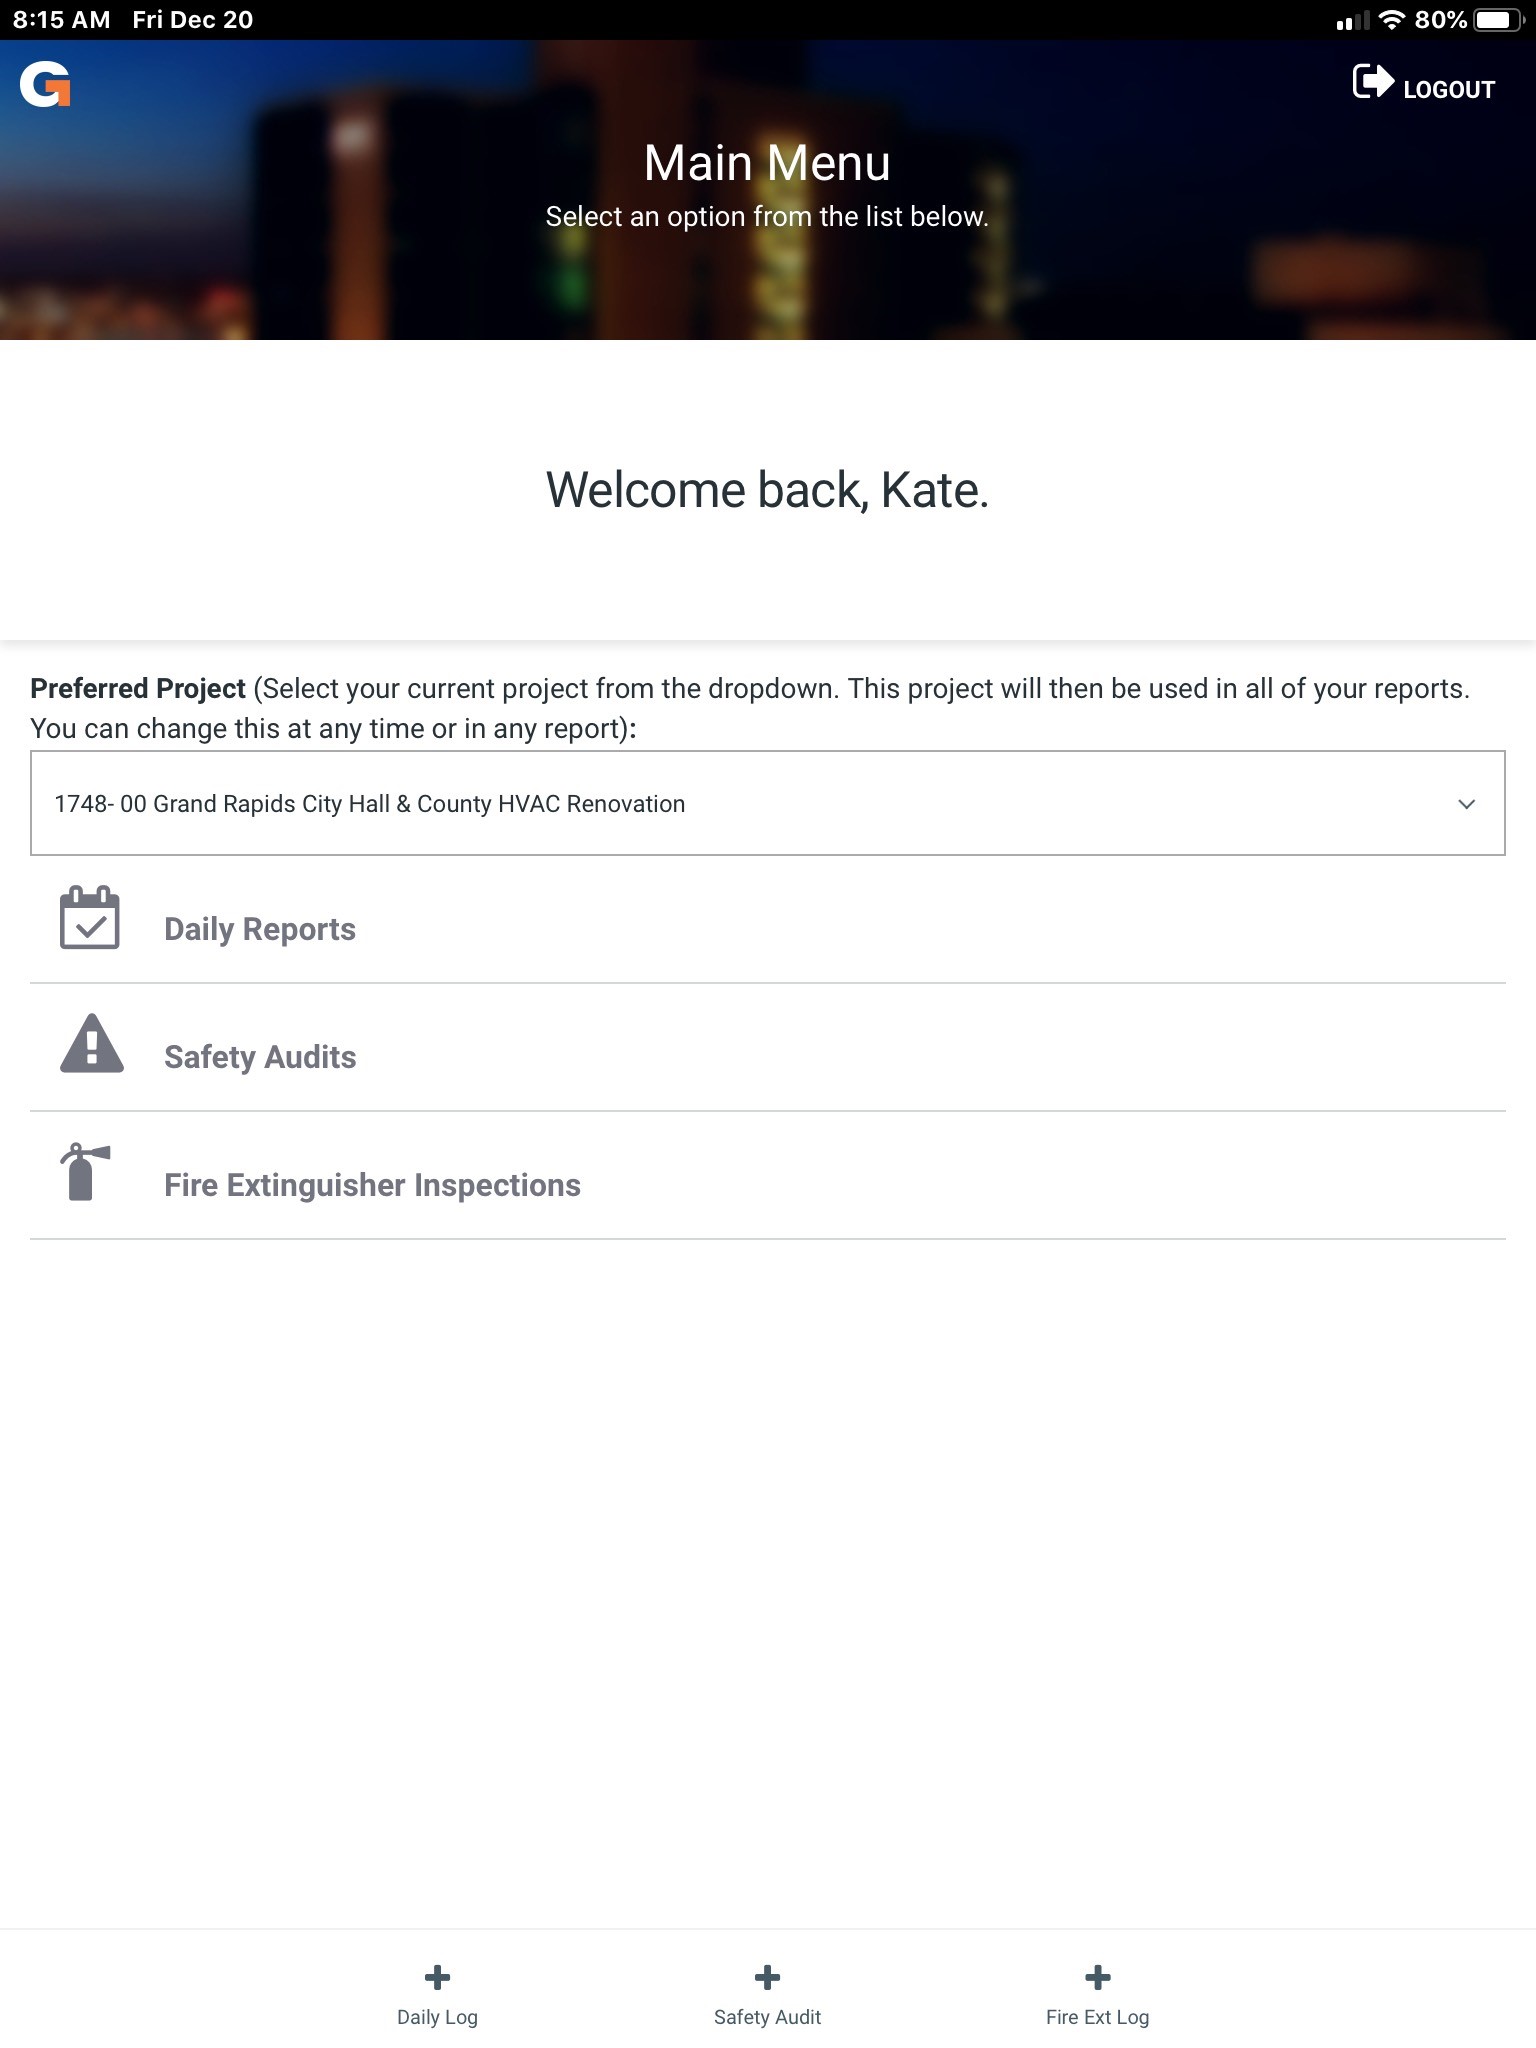This screenshot has height=2048, width=1536.
Task: Click the plus icon above Daily Log
Action: [x=437, y=1977]
